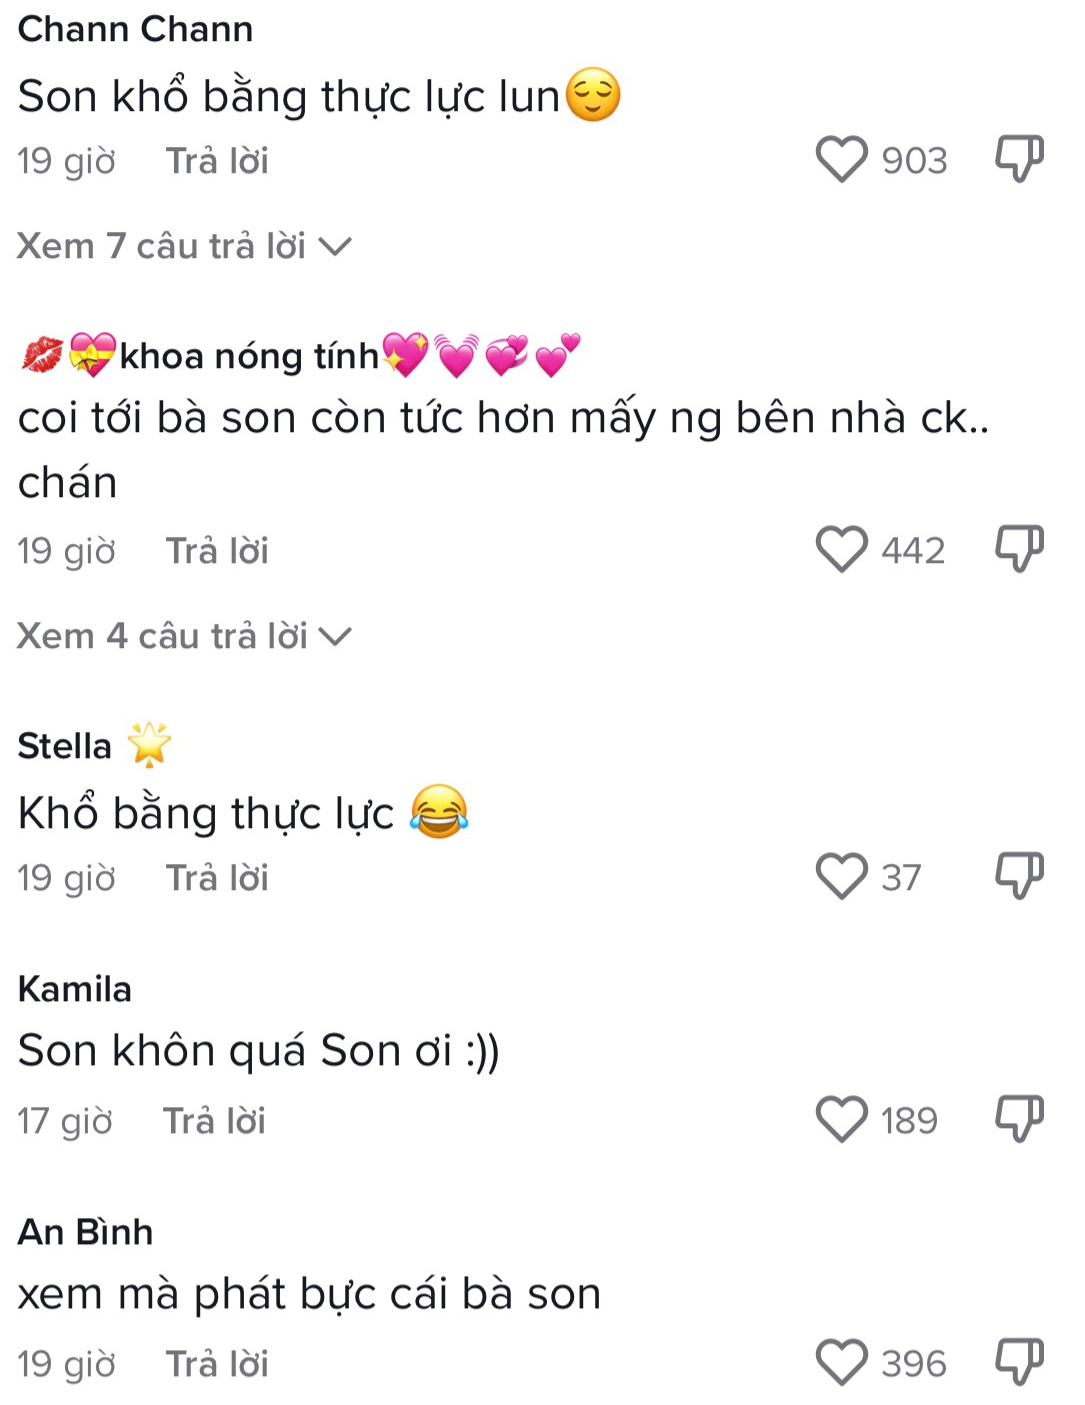1085x1405 pixels.
Task: Like Chann Chann's comment with heart icon
Action: pyautogui.click(x=841, y=160)
